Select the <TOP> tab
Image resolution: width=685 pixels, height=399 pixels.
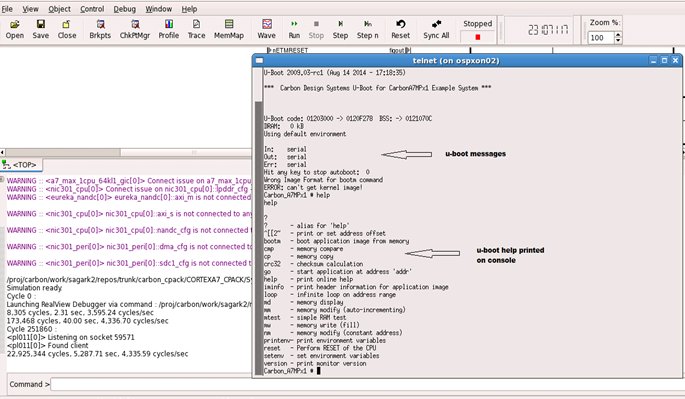pyautogui.click(x=21, y=165)
